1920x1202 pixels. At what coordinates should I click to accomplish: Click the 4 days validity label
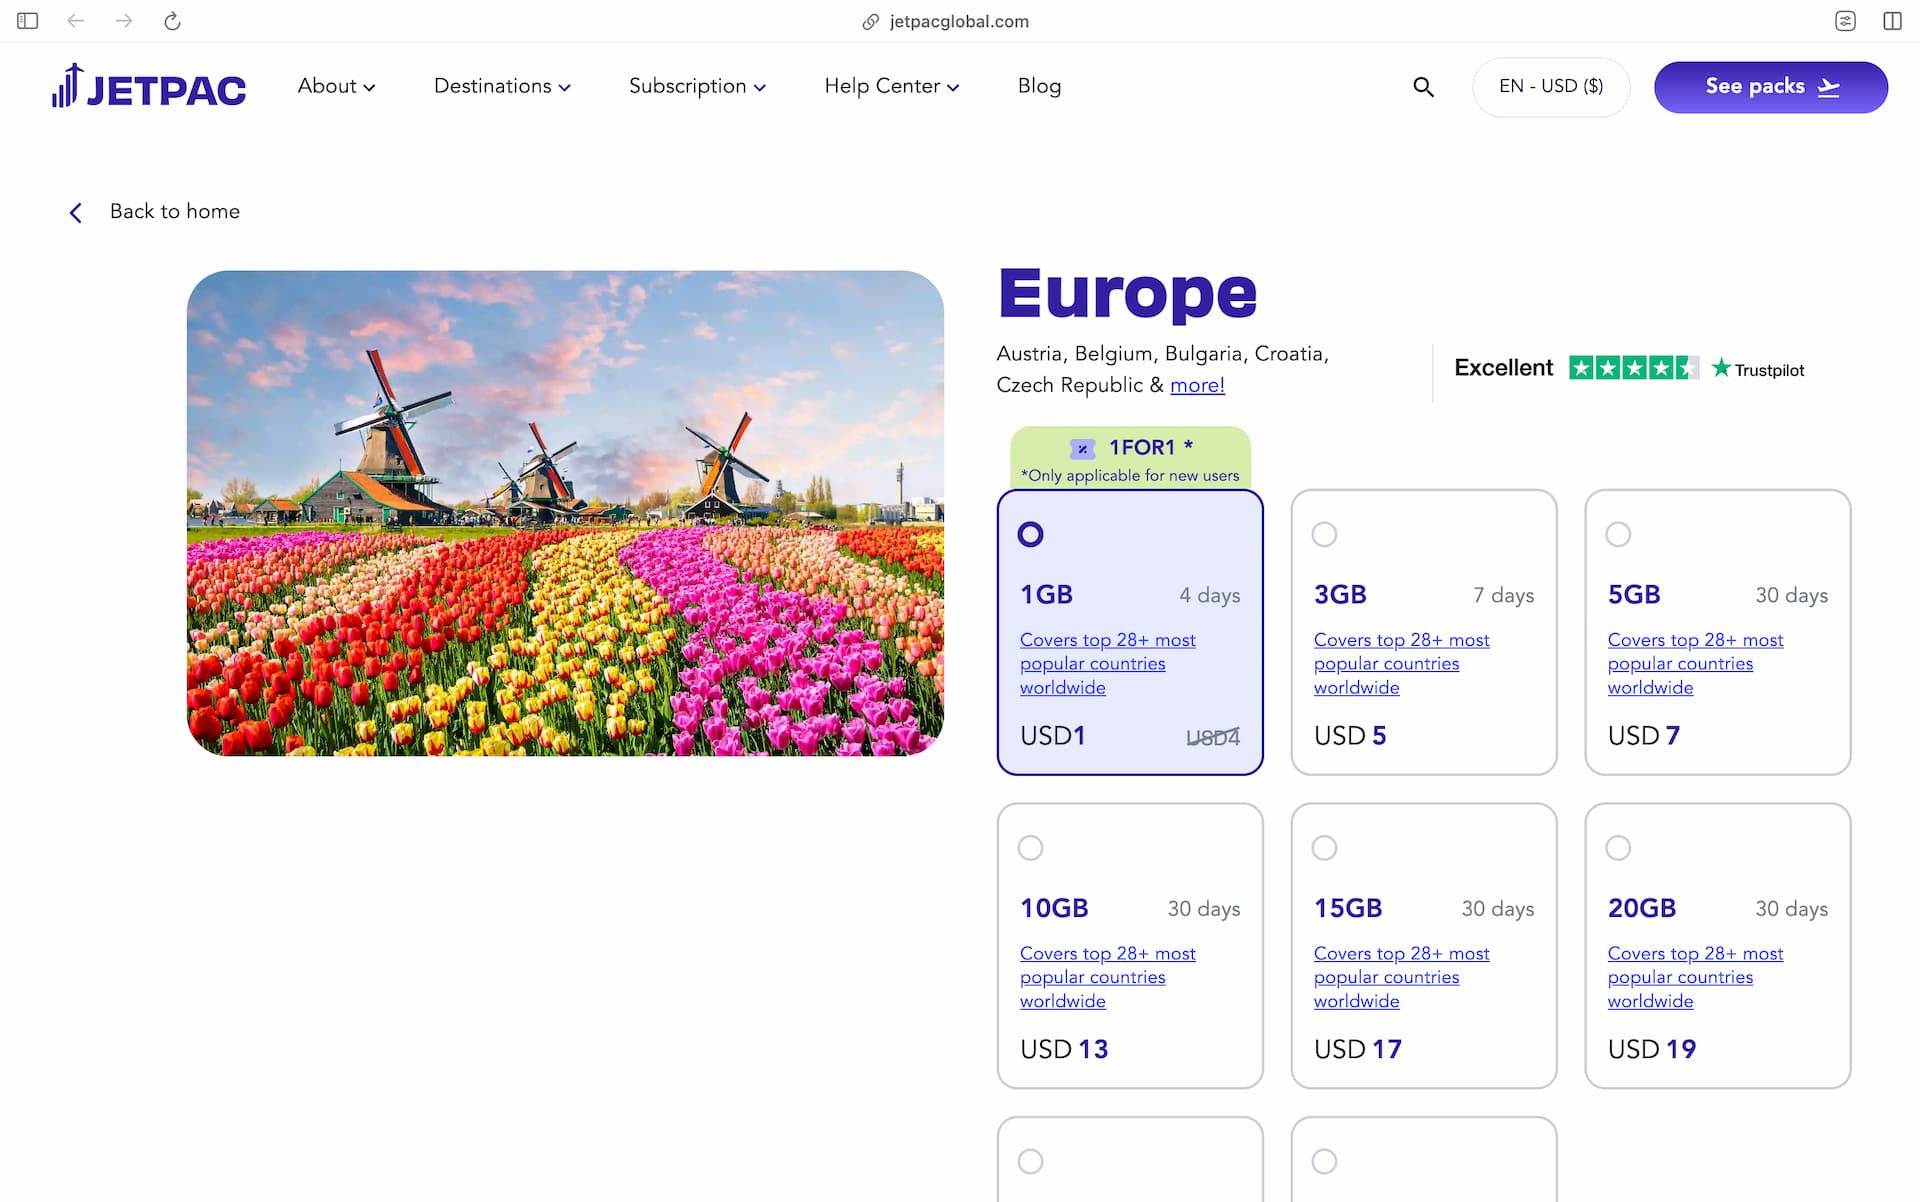(1209, 595)
